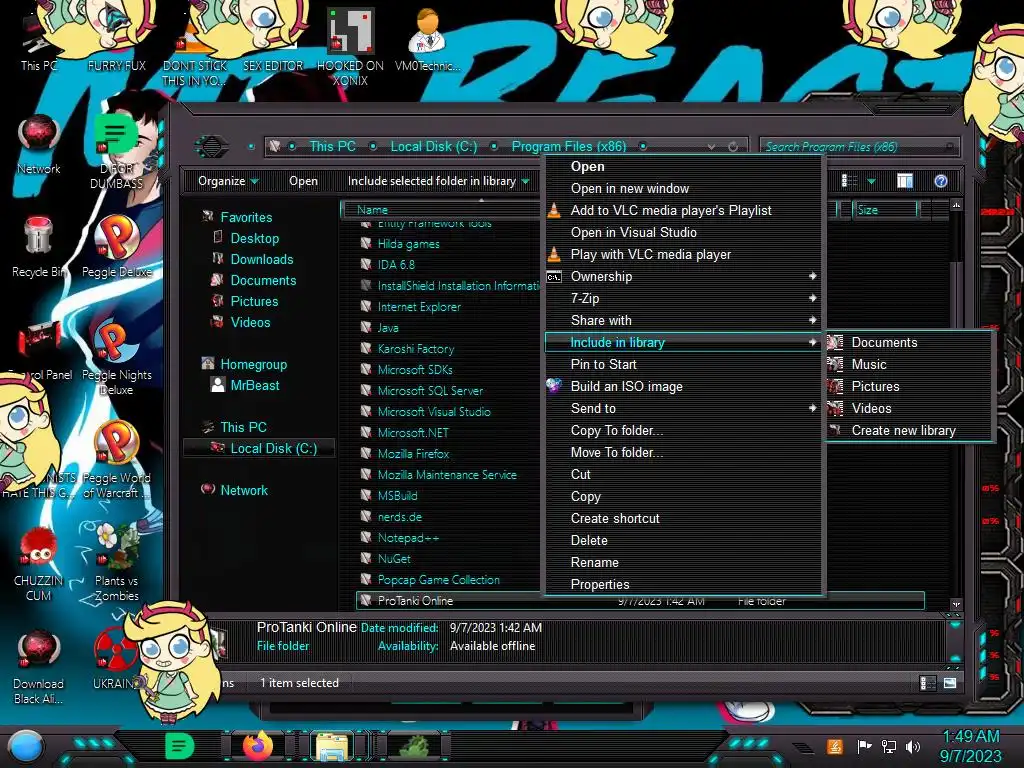This screenshot has width=1024, height=768.
Task: Launch Peggle World of Warcraft shortcut
Action: click(117, 460)
